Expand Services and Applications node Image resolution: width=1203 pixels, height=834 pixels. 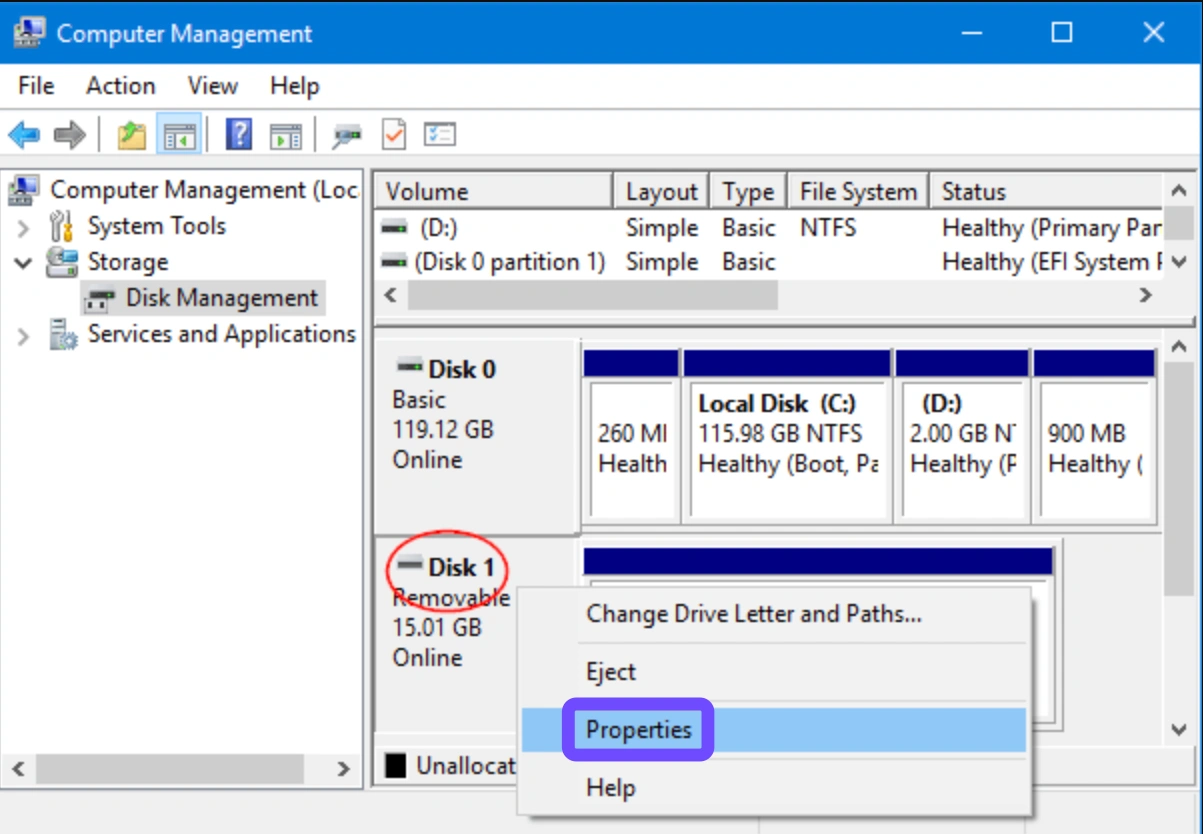pyautogui.click(x=24, y=335)
